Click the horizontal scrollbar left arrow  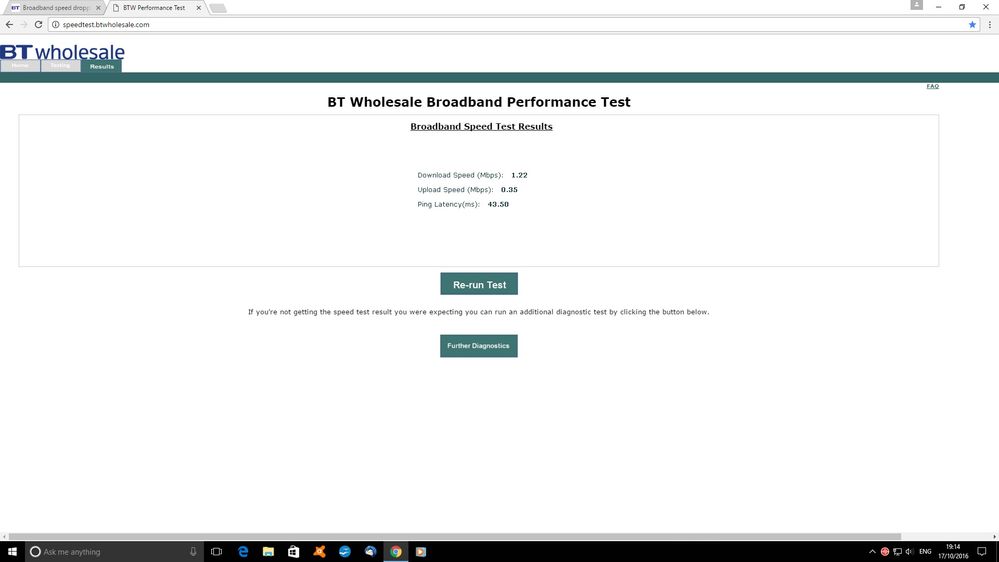click(x=4, y=537)
